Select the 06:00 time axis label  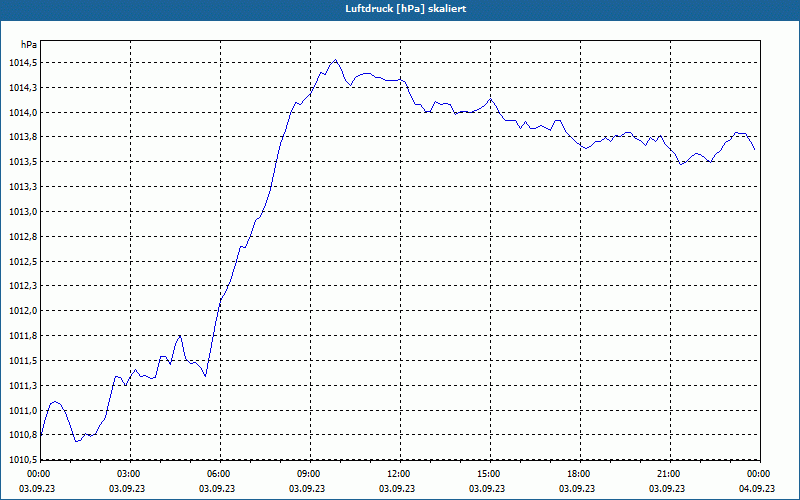220,474
